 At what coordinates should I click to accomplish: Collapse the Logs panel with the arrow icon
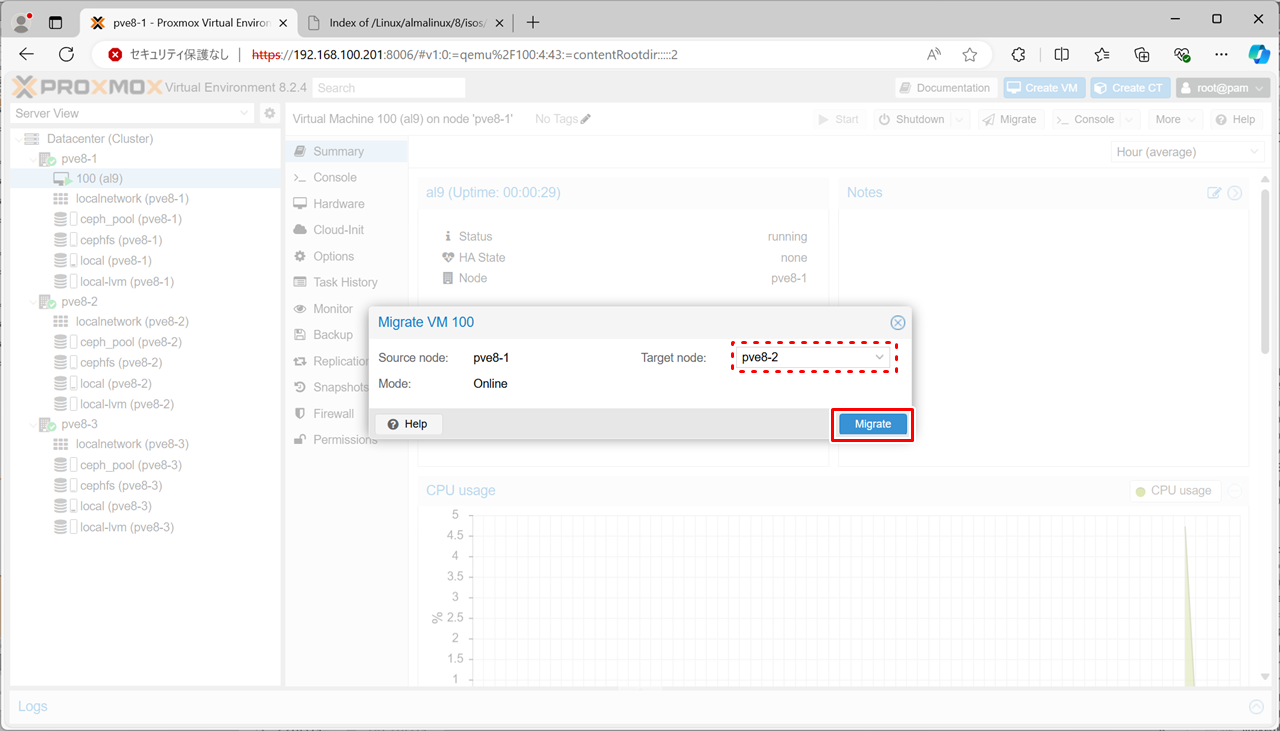(x=1256, y=707)
